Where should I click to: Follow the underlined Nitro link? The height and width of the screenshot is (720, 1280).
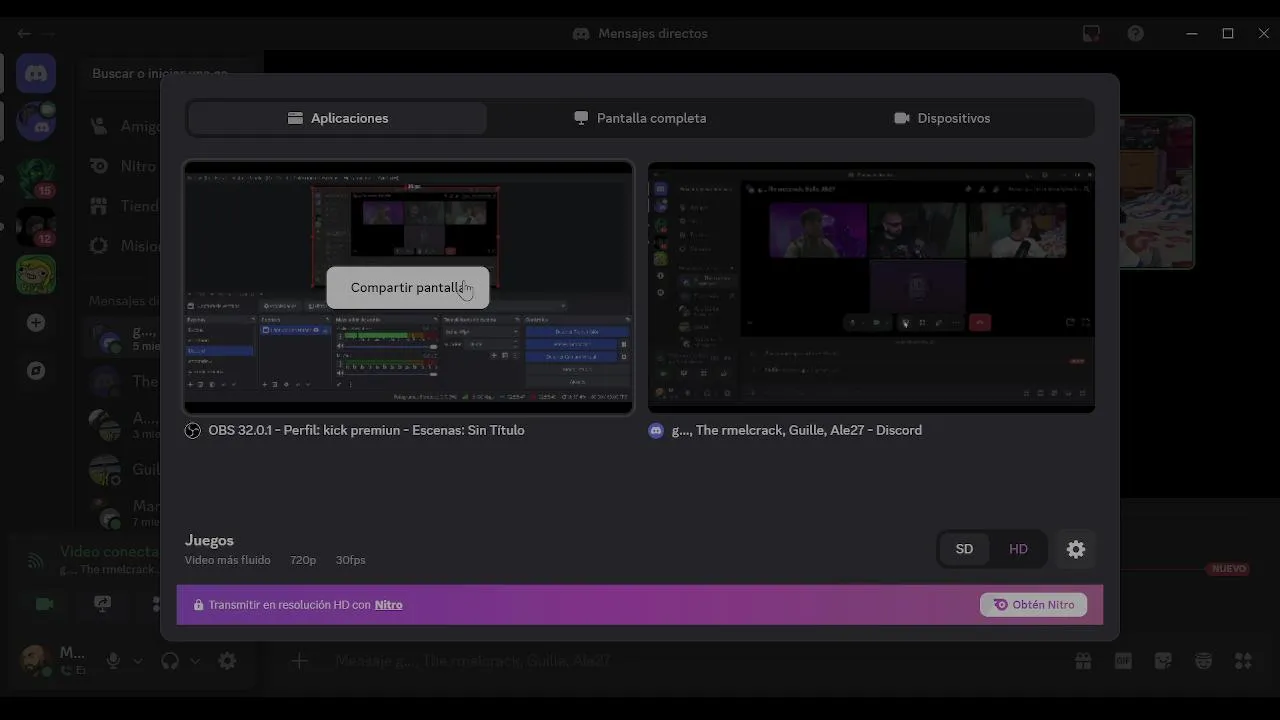[388, 605]
